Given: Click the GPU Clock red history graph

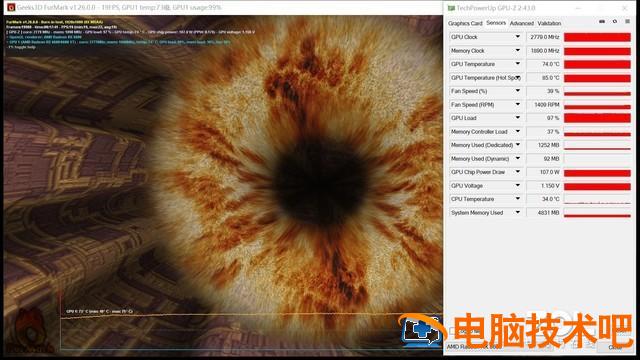Looking at the screenshot, I should click(597, 37).
